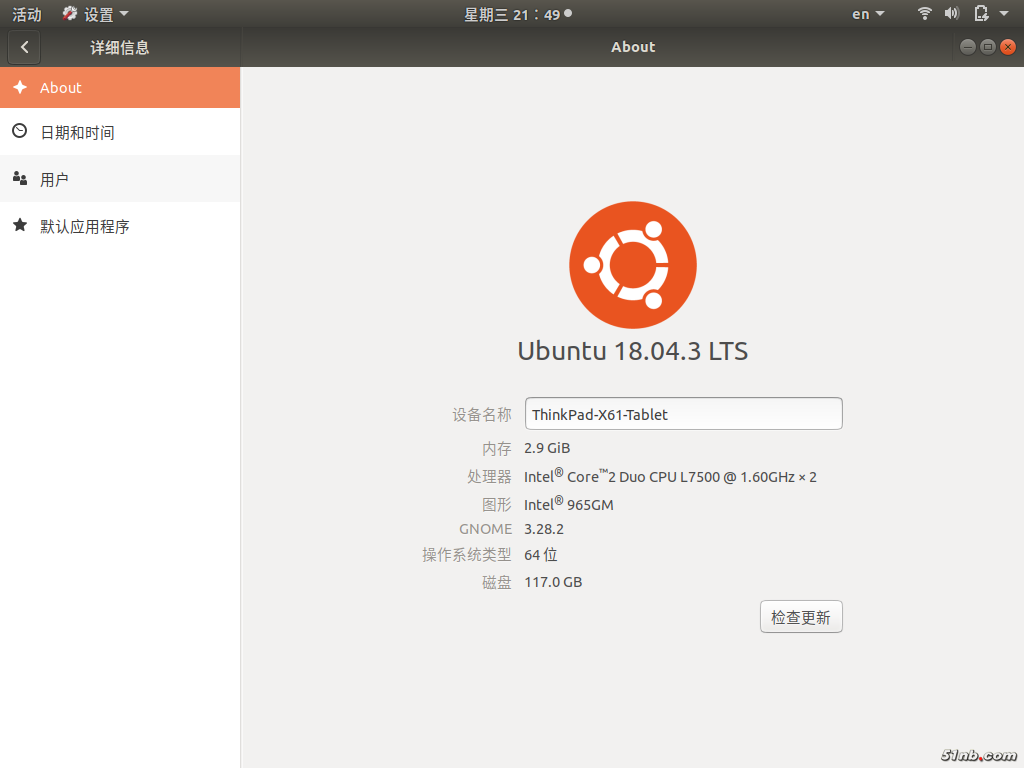Open the en input source dropdown
Image resolution: width=1024 pixels, height=768 pixels.
point(867,14)
